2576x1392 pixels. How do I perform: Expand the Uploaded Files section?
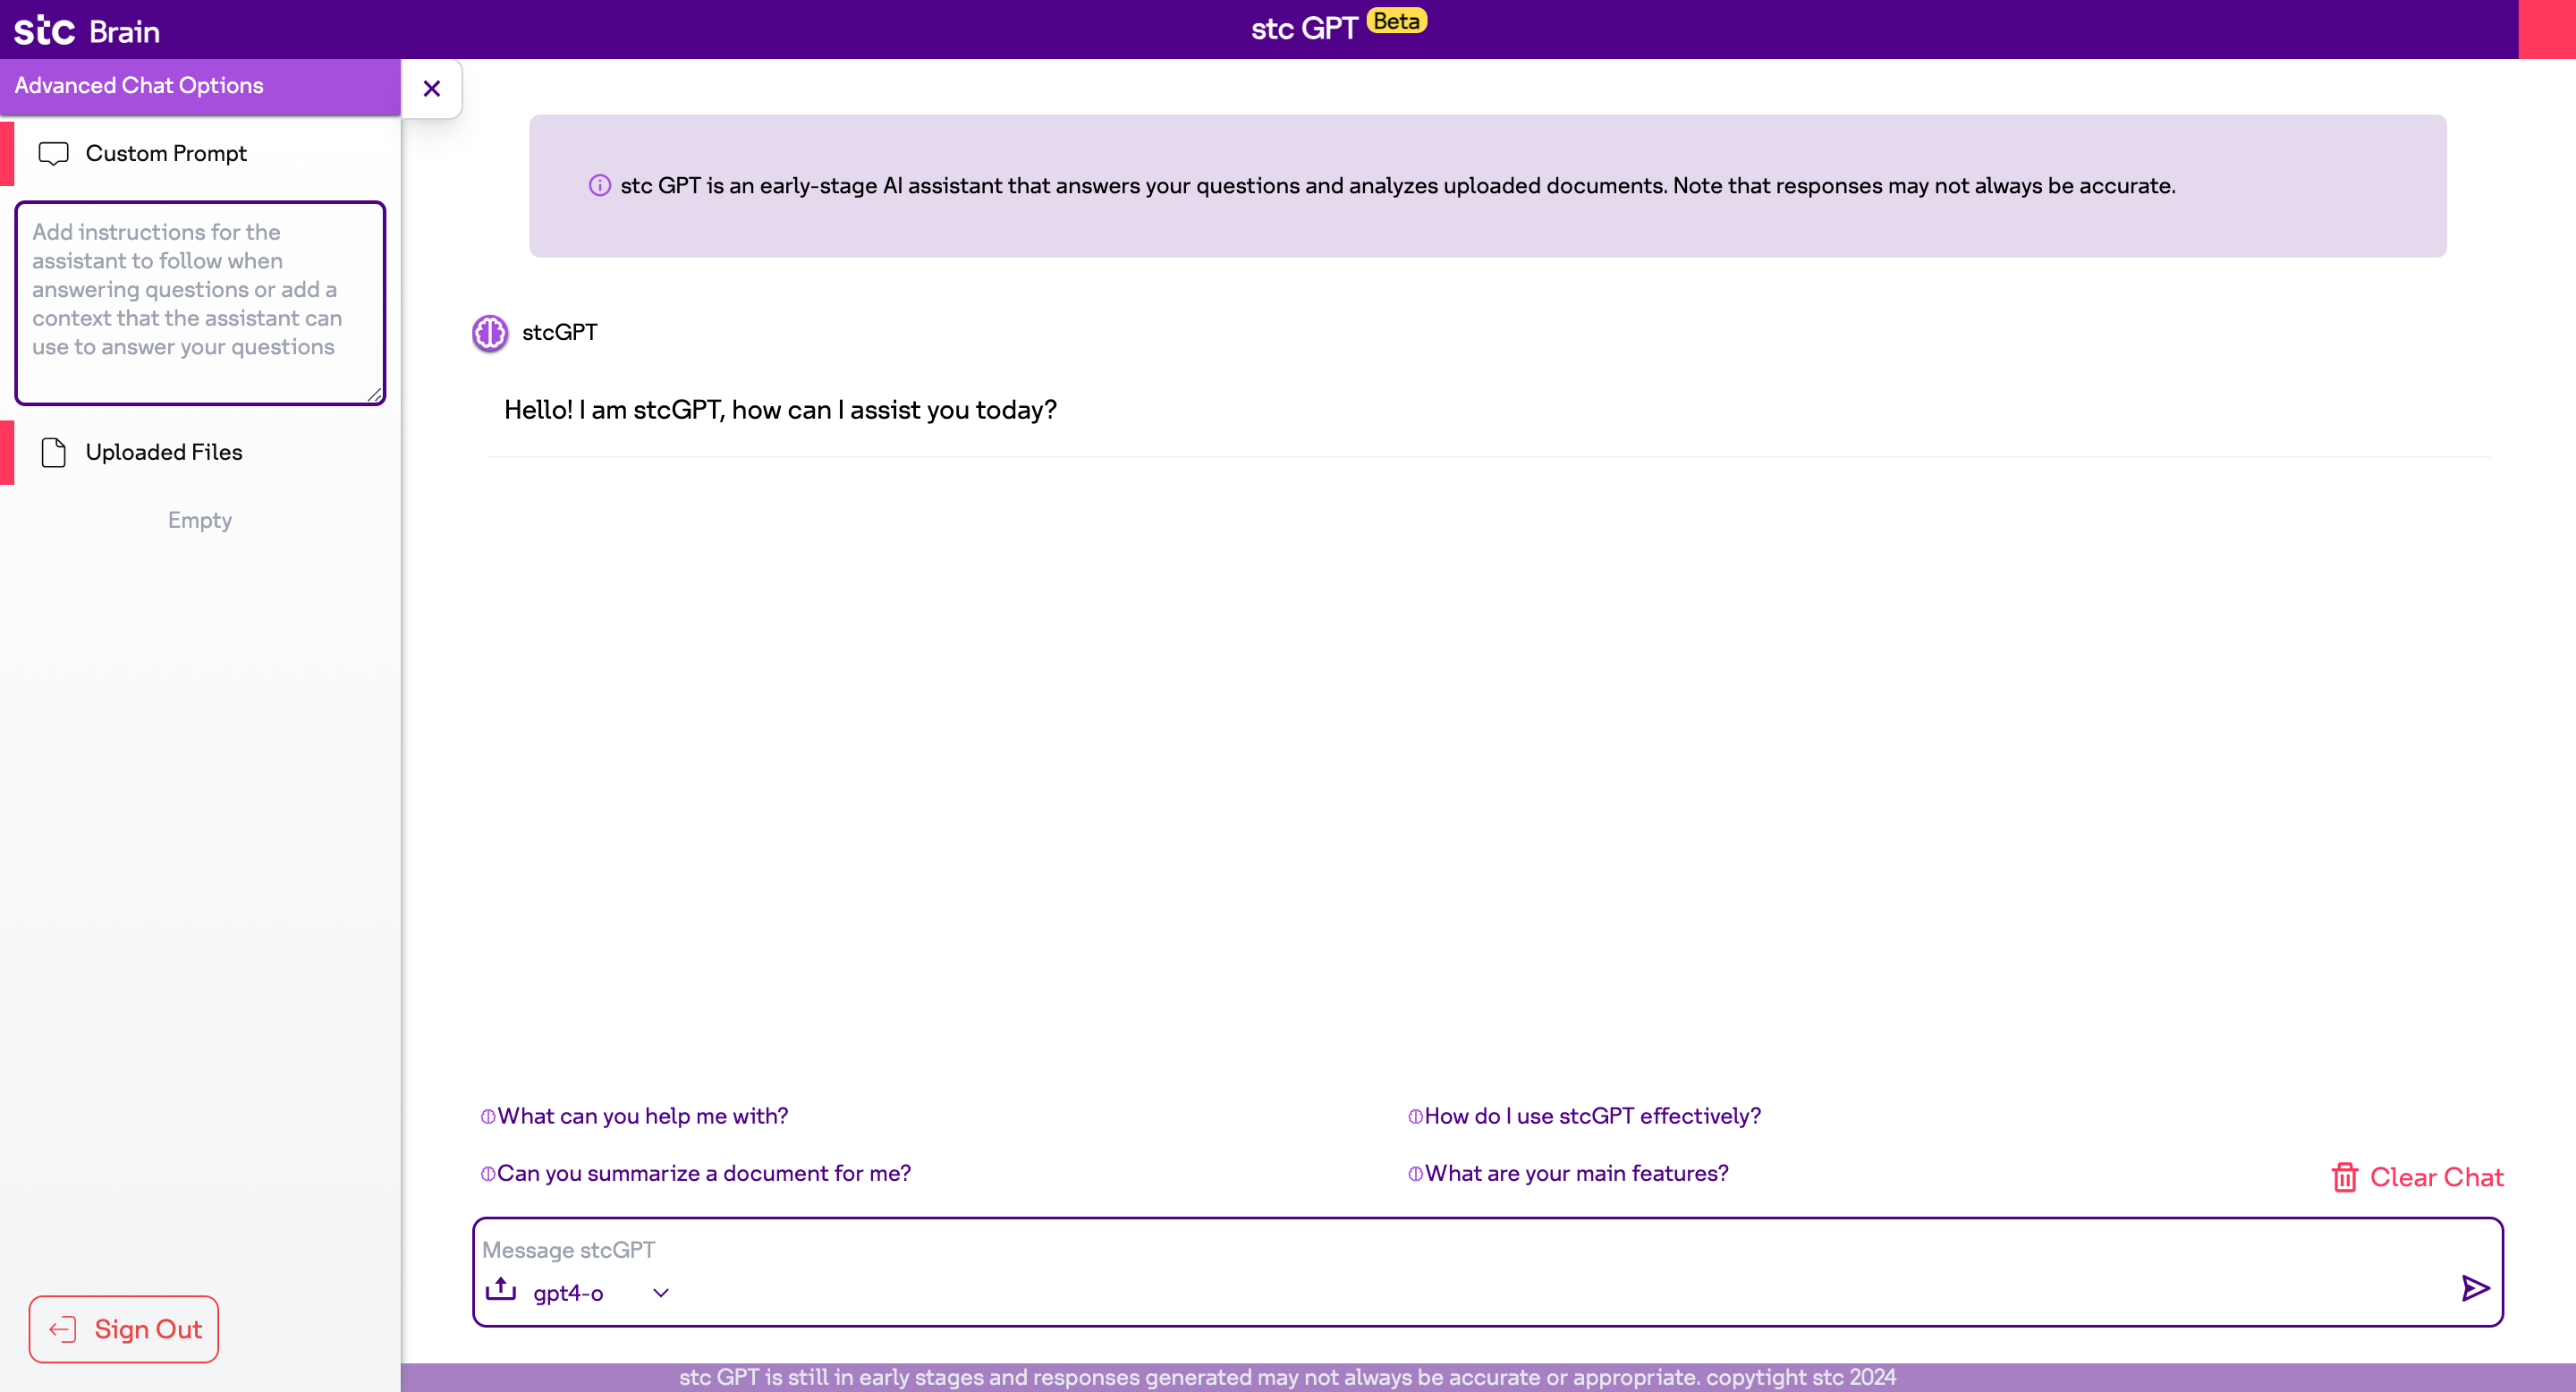[163, 452]
